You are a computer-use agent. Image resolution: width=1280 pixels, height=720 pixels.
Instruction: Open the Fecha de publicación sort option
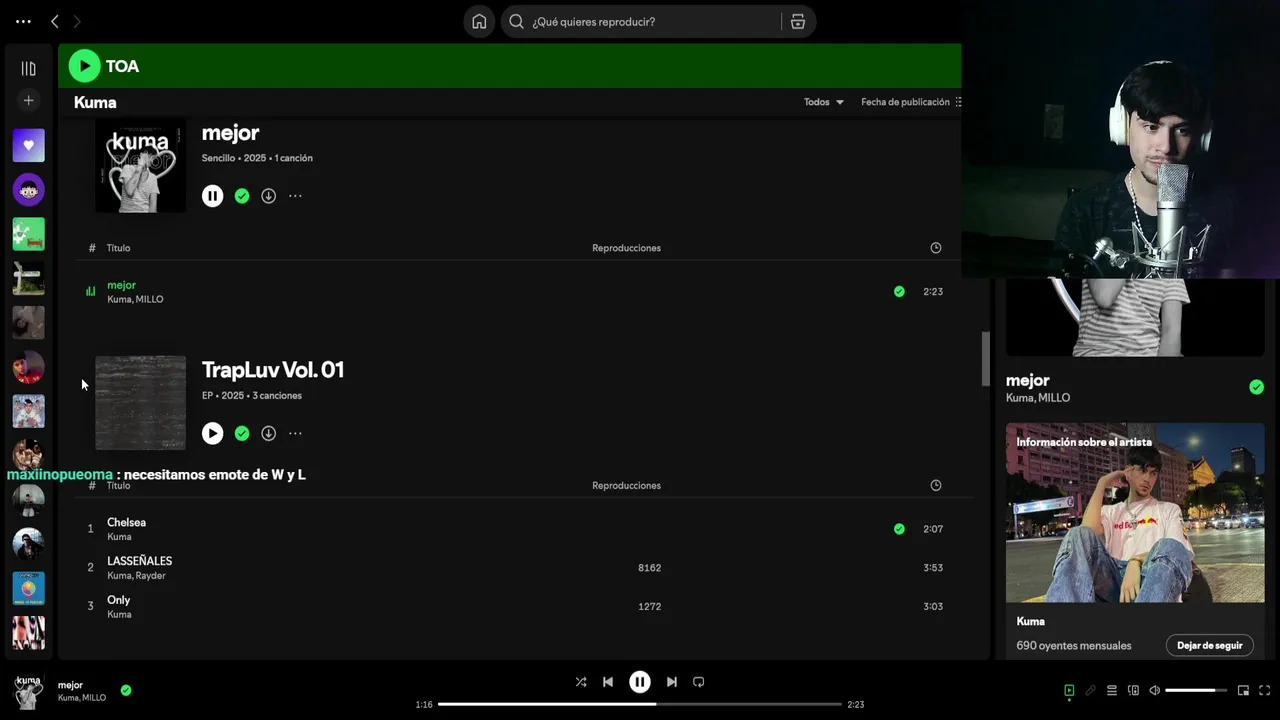click(x=911, y=102)
